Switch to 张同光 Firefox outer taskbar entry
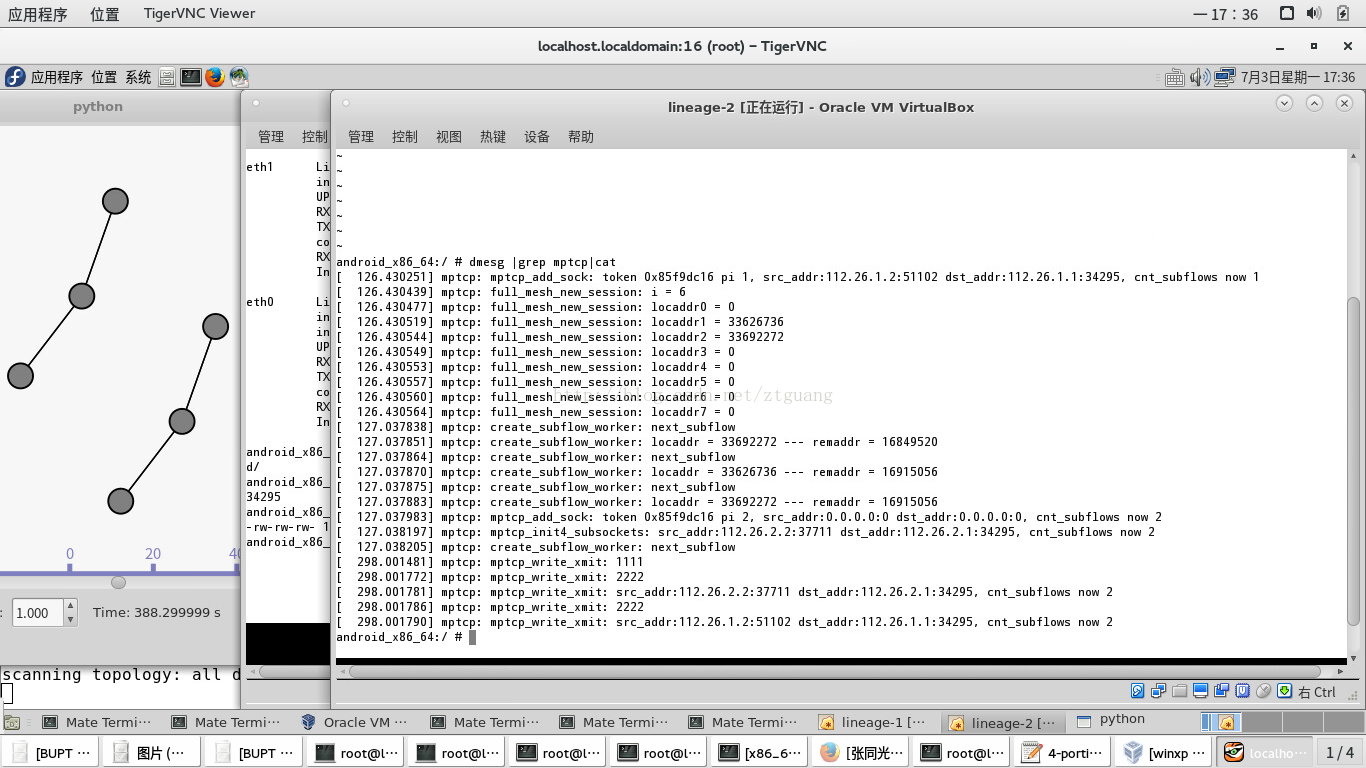Screen dimensions: 1366x768 (x=861, y=753)
